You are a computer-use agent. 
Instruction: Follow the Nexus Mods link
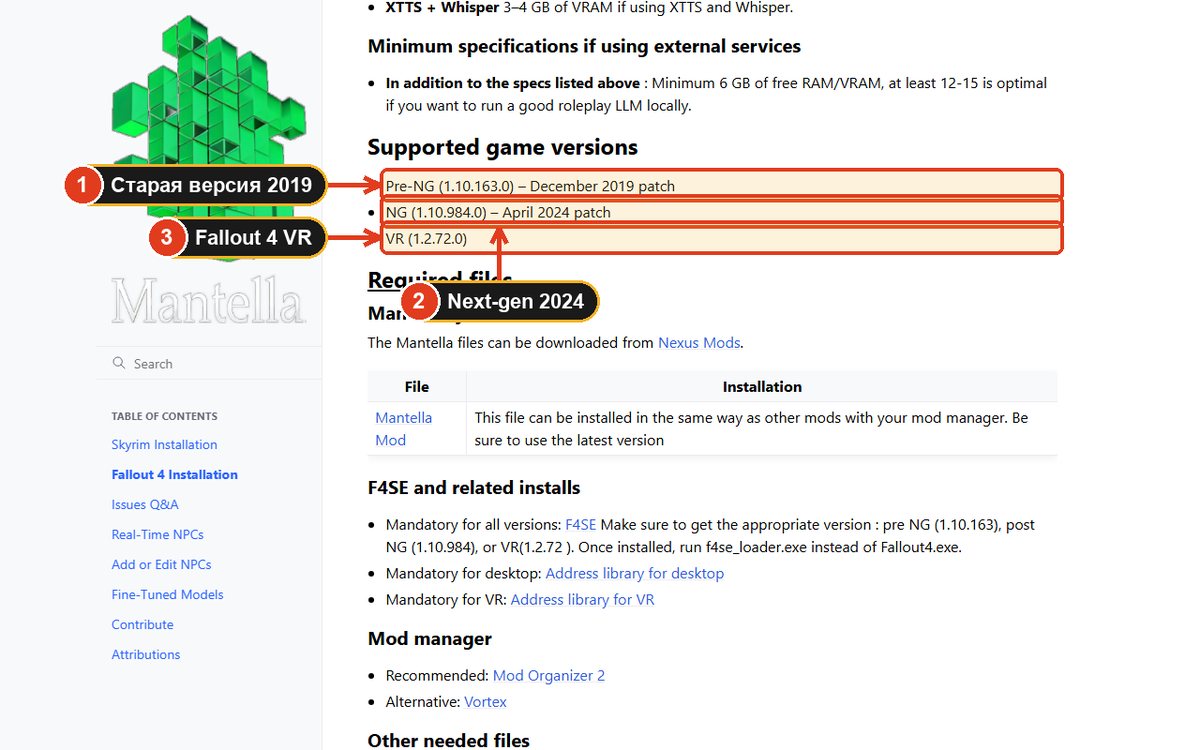pyautogui.click(x=699, y=342)
